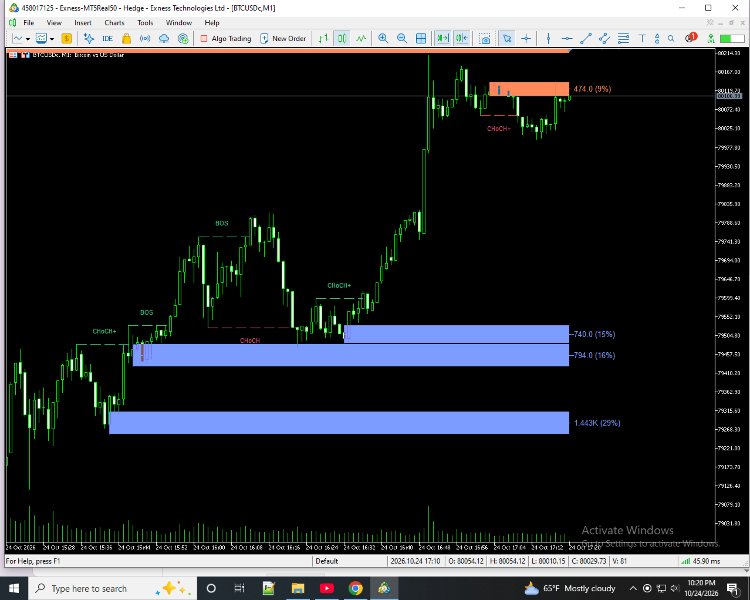Viewport: 750px width, 600px height.
Task: Toggle auto scroll to latest bar
Action: point(443,39)
